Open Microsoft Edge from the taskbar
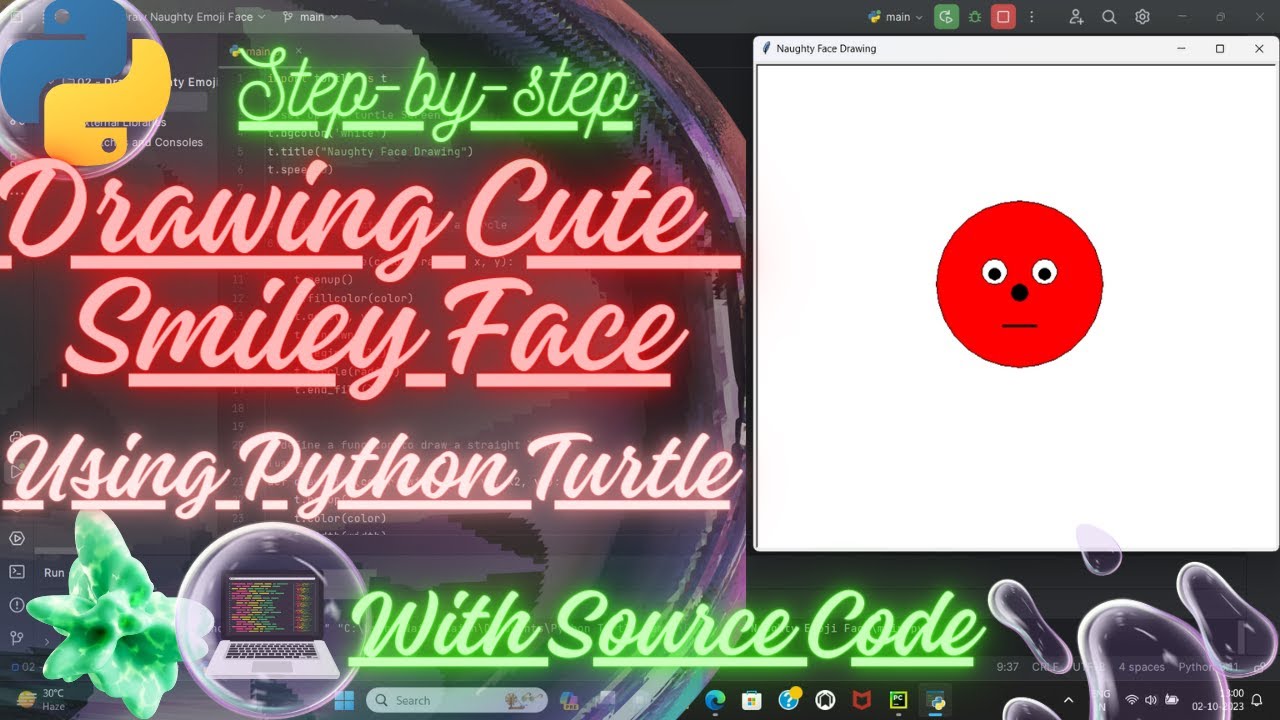1280x720 pixels. tap(717, 700)
